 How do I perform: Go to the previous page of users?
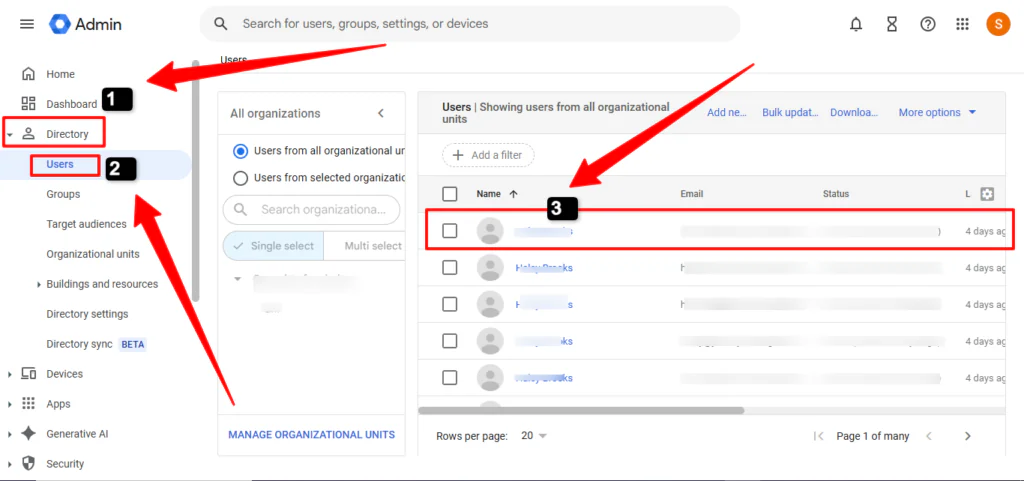coord(929,436)
